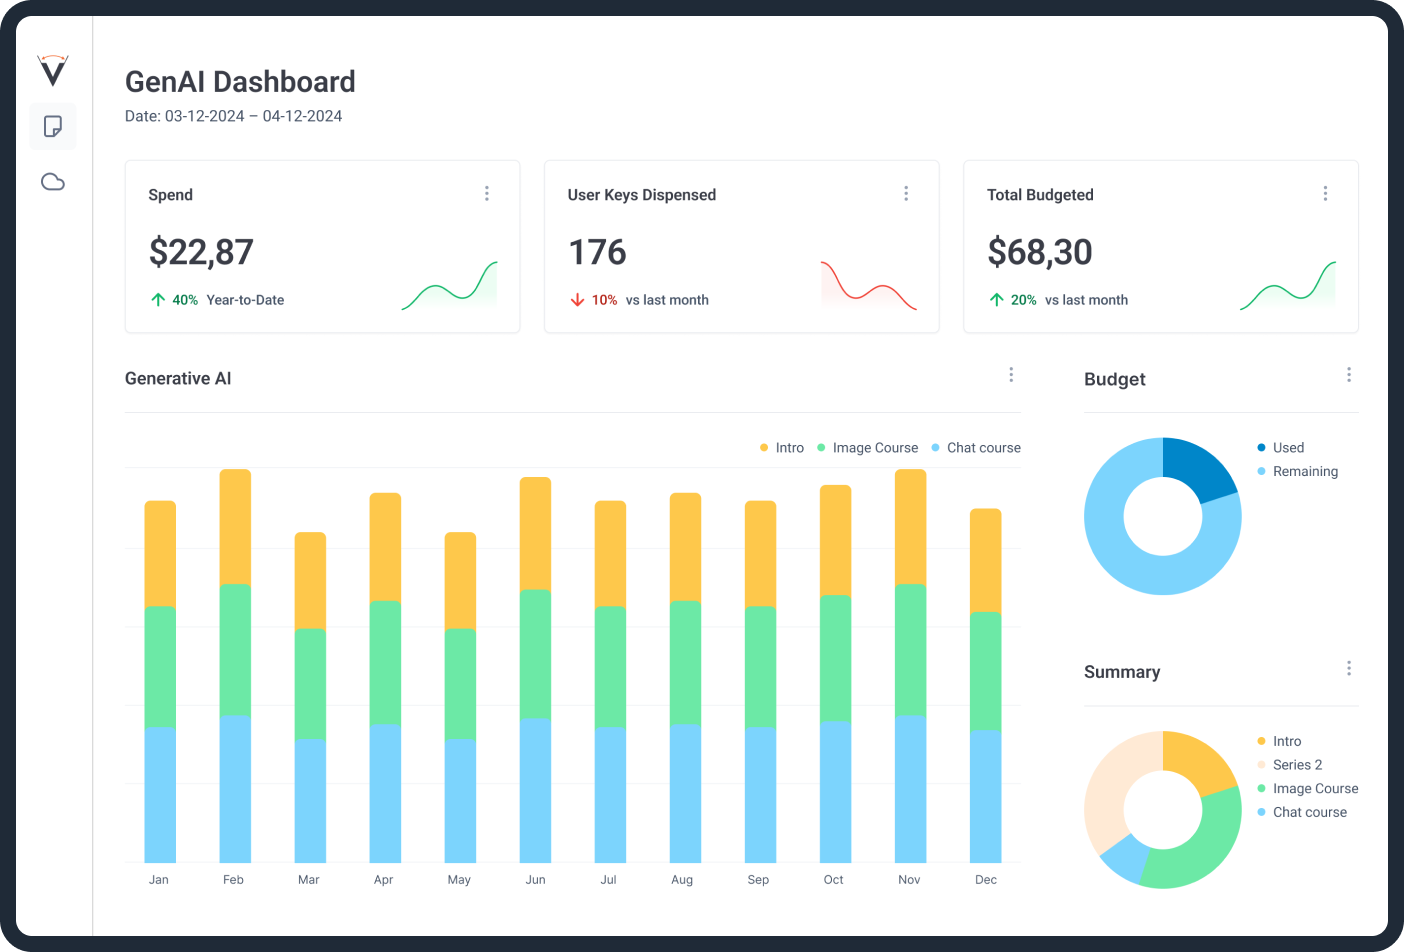Open the User Keys Dispensed options menu

pos(906,193)
